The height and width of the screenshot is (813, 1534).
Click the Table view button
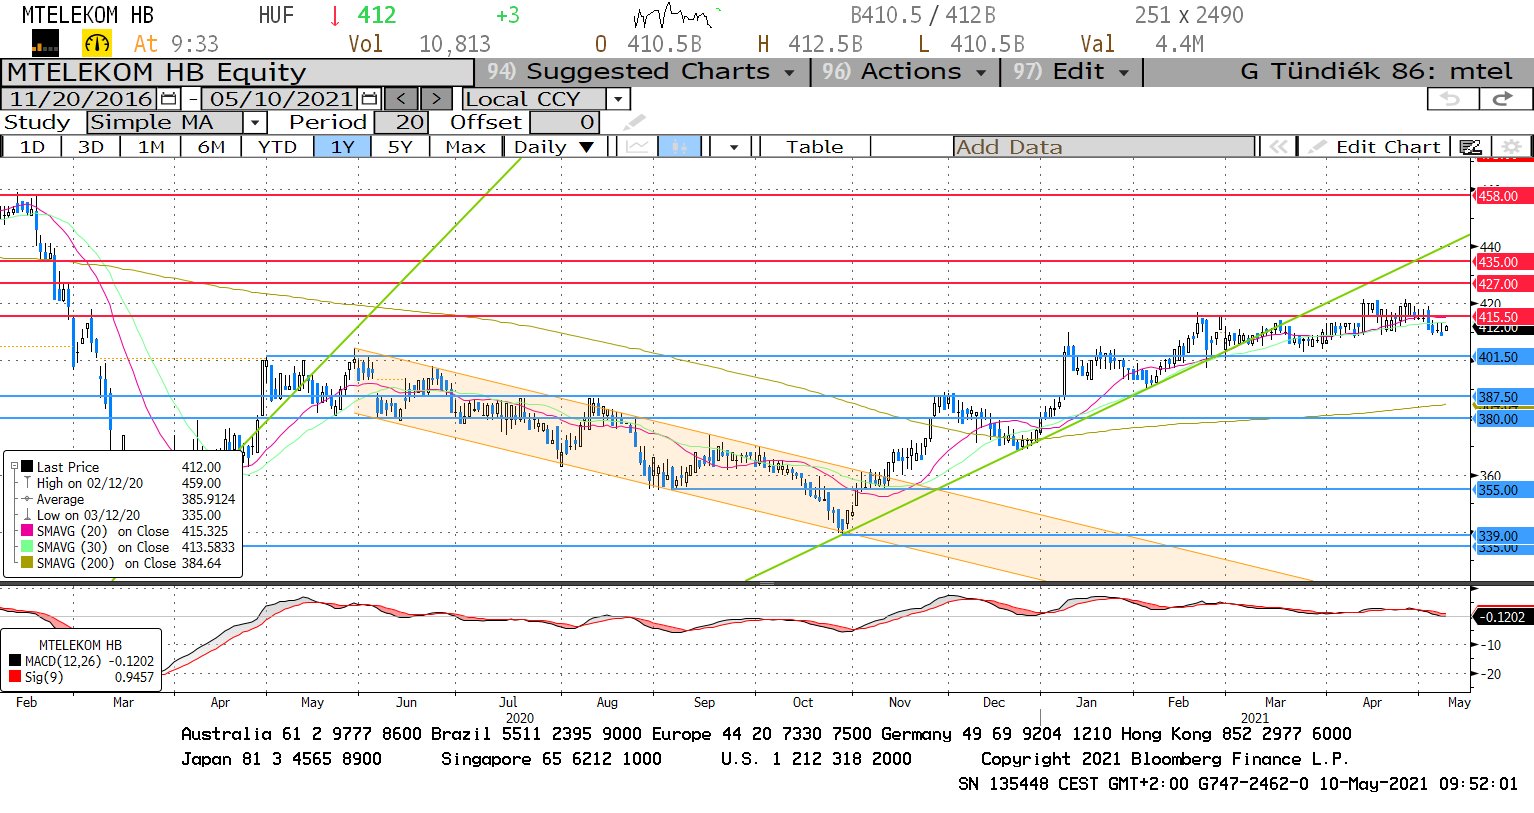[x=815, y=147]
